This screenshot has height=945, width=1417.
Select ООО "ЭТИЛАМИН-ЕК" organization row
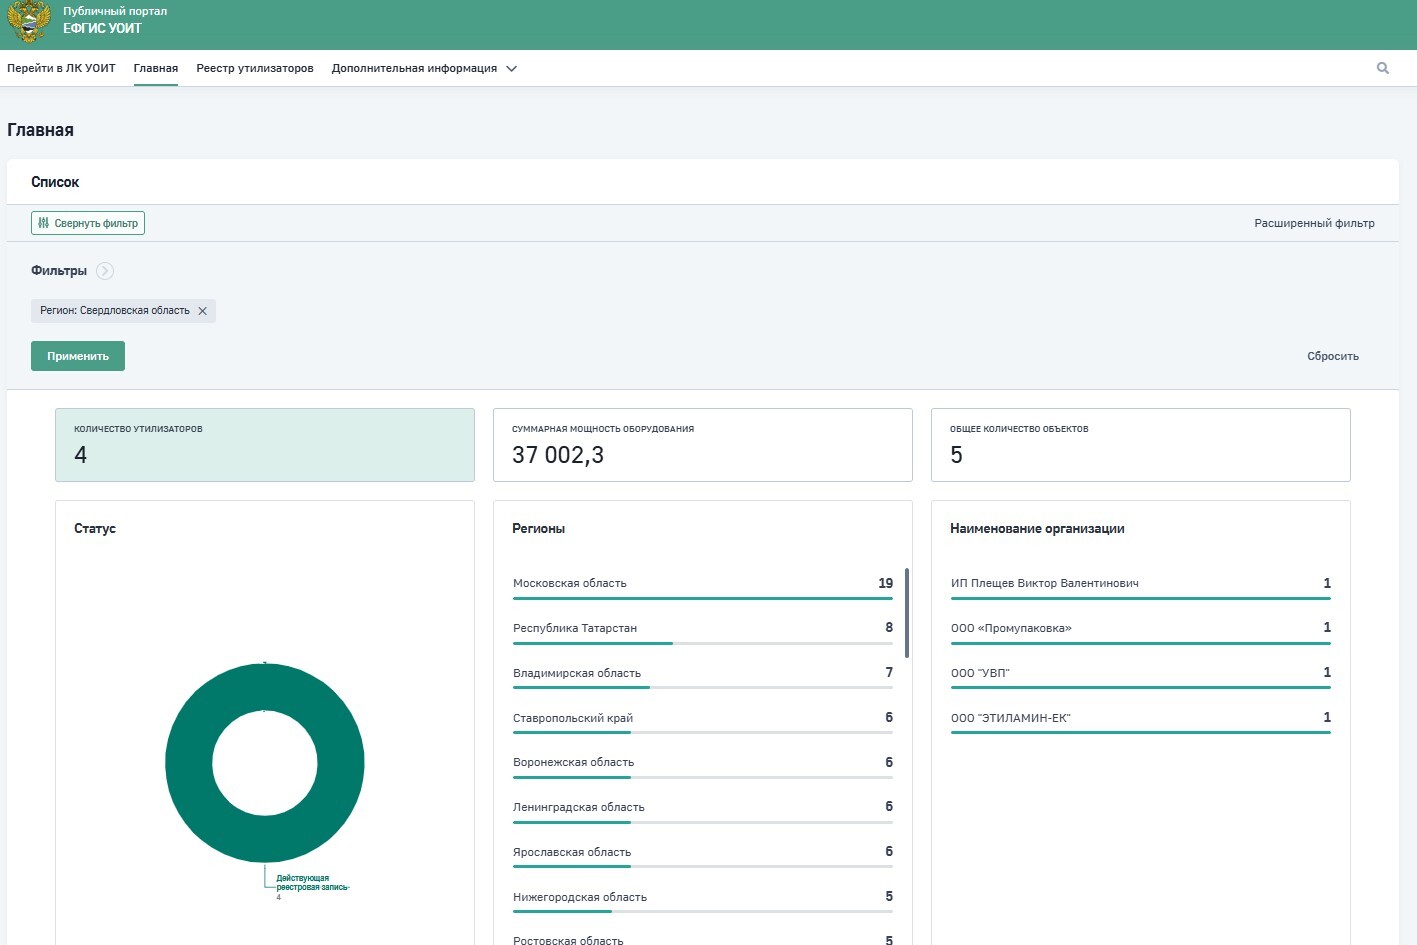tap(1141, 720)
